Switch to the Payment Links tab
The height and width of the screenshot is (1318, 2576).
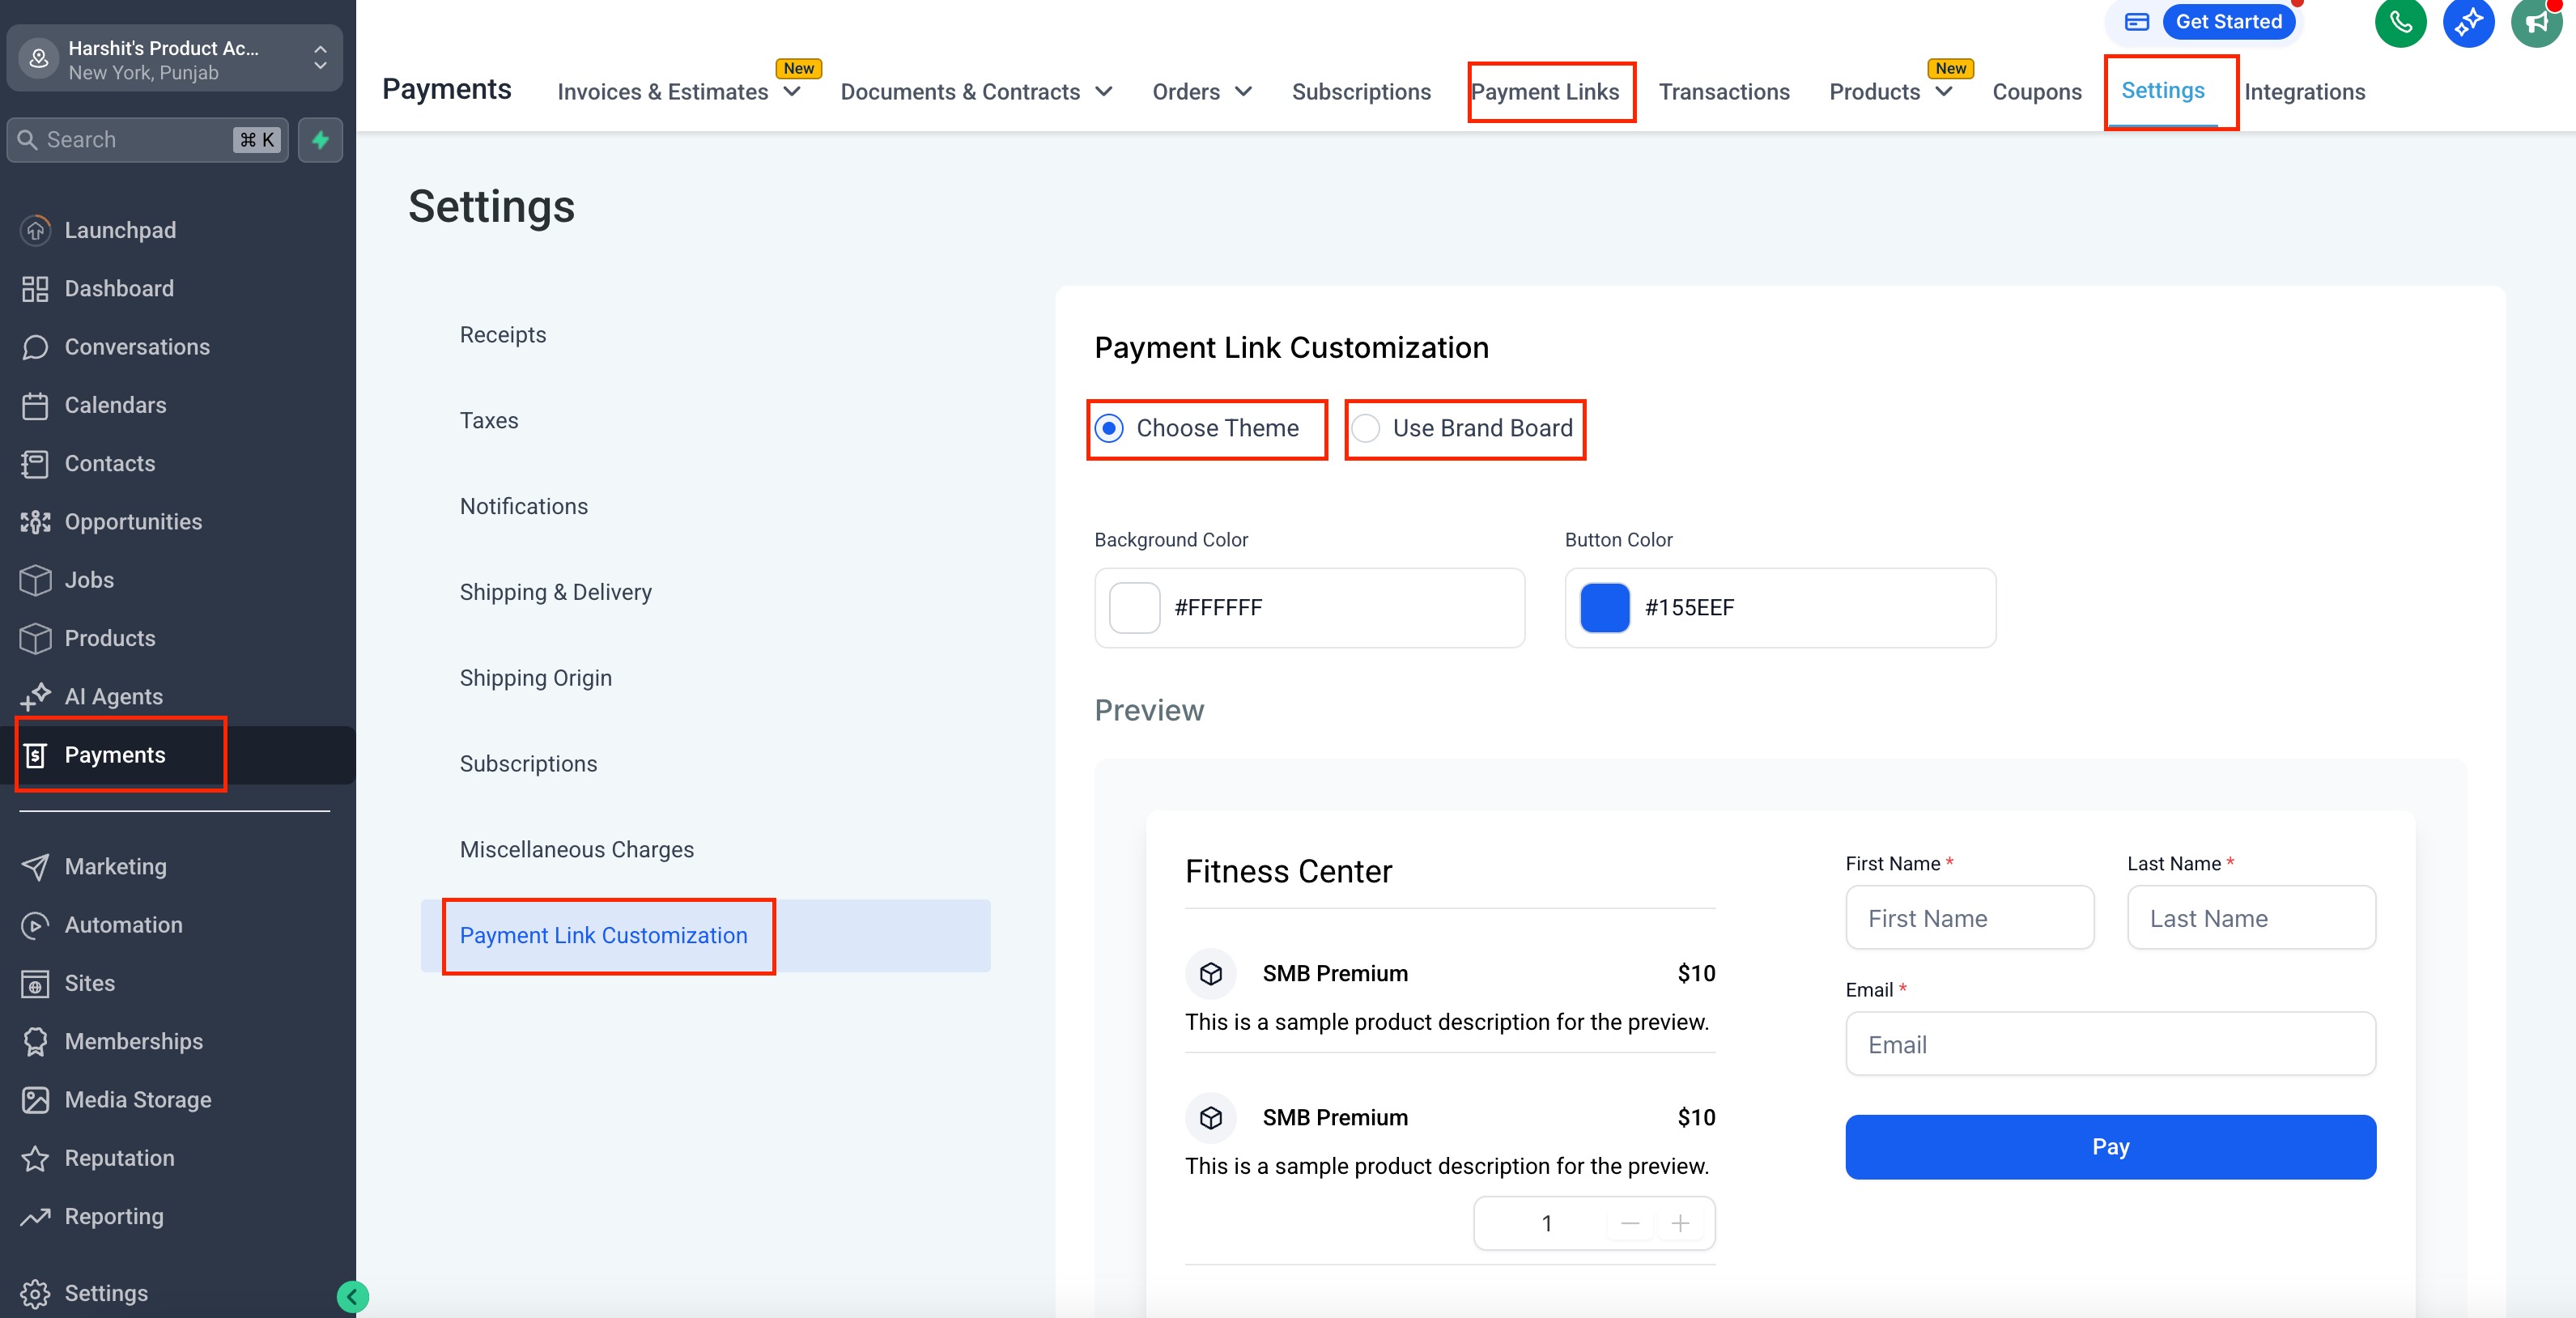coord(1544,92)
